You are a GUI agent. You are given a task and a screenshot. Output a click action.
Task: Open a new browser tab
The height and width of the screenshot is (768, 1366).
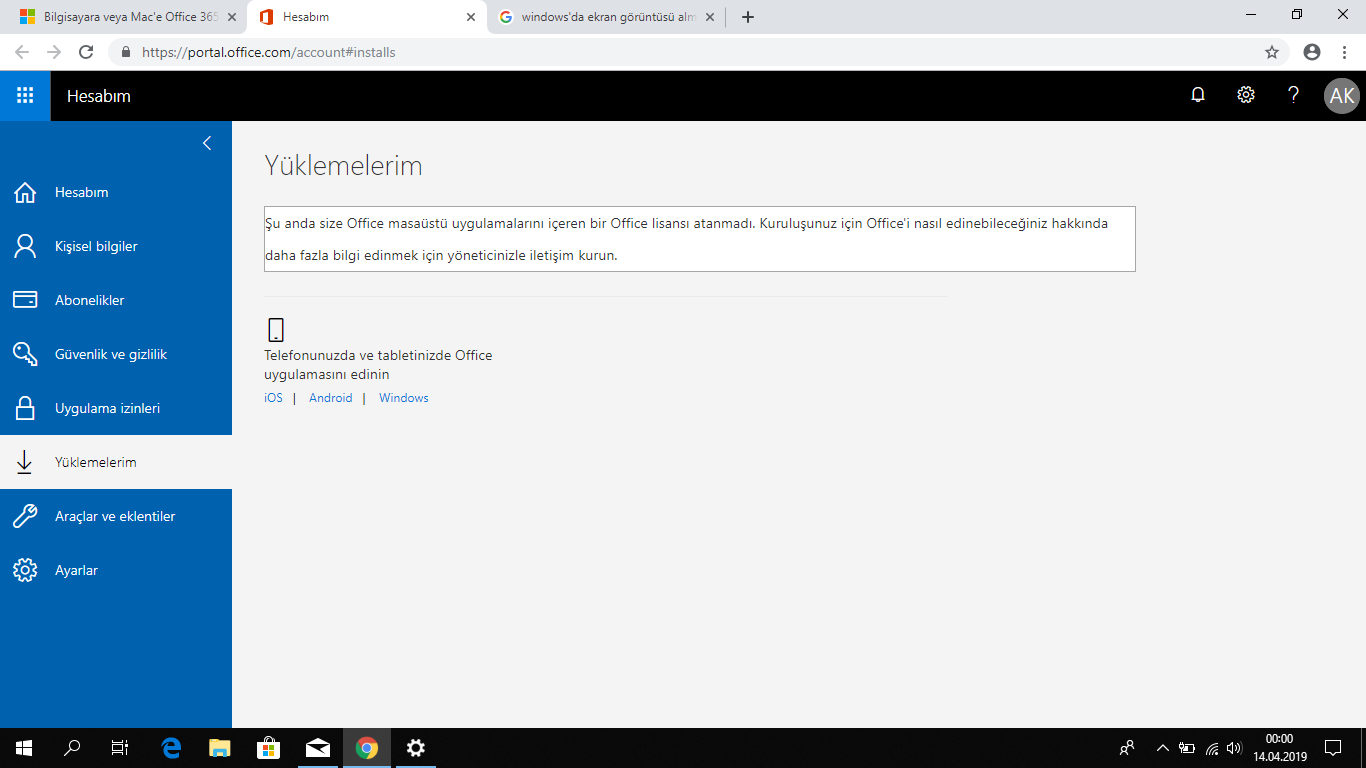click(748, 17)
